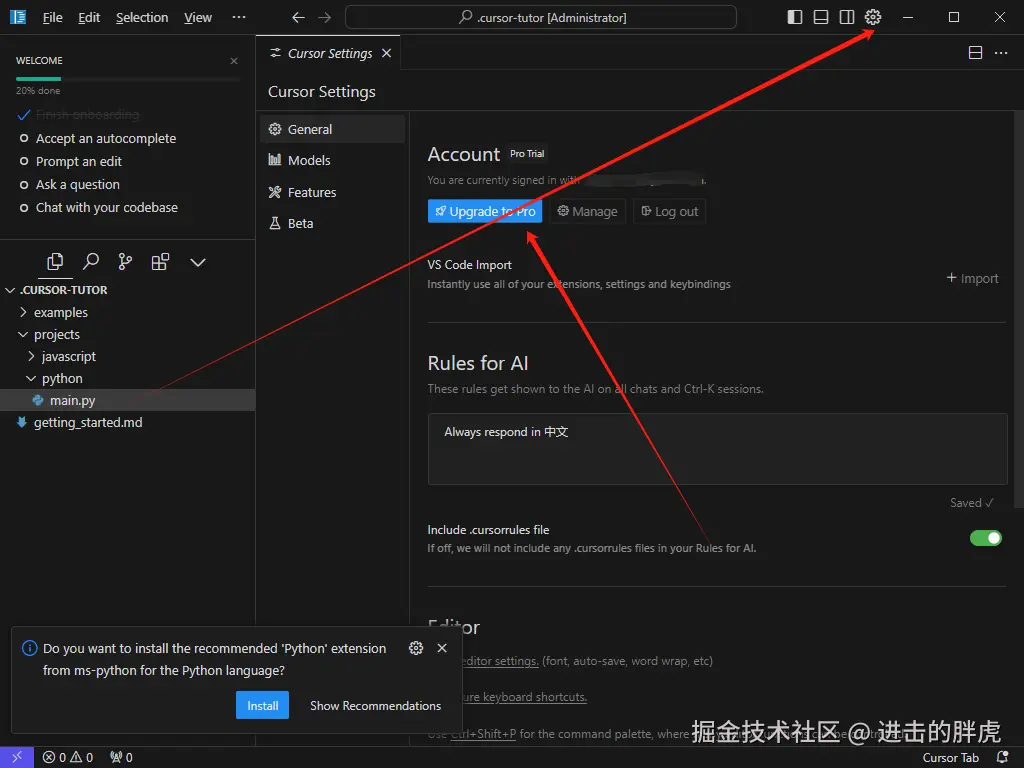Select Beta settings section
This screenshot has height=768, width=1024.
[x=332, y=223]
